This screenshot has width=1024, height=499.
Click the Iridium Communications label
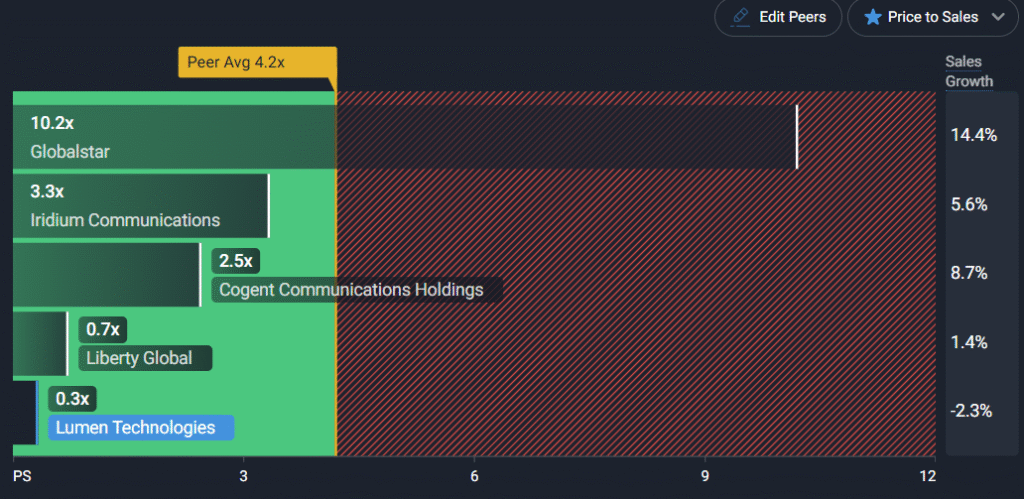(x=125, y=220)
